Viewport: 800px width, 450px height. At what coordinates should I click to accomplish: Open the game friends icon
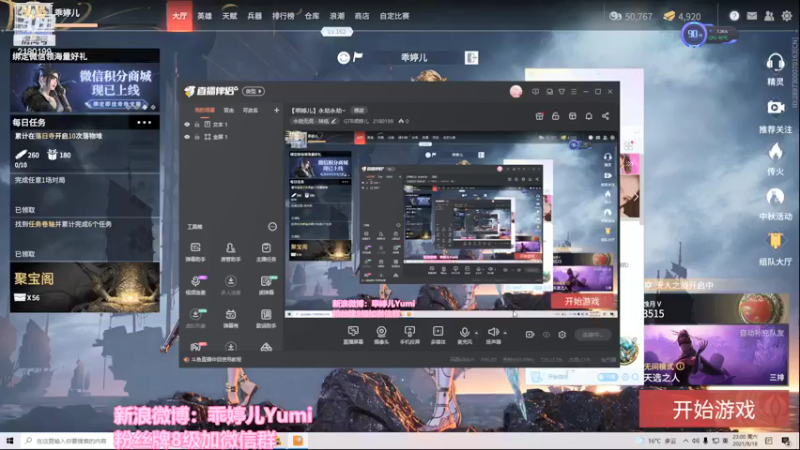click(769, 16)
